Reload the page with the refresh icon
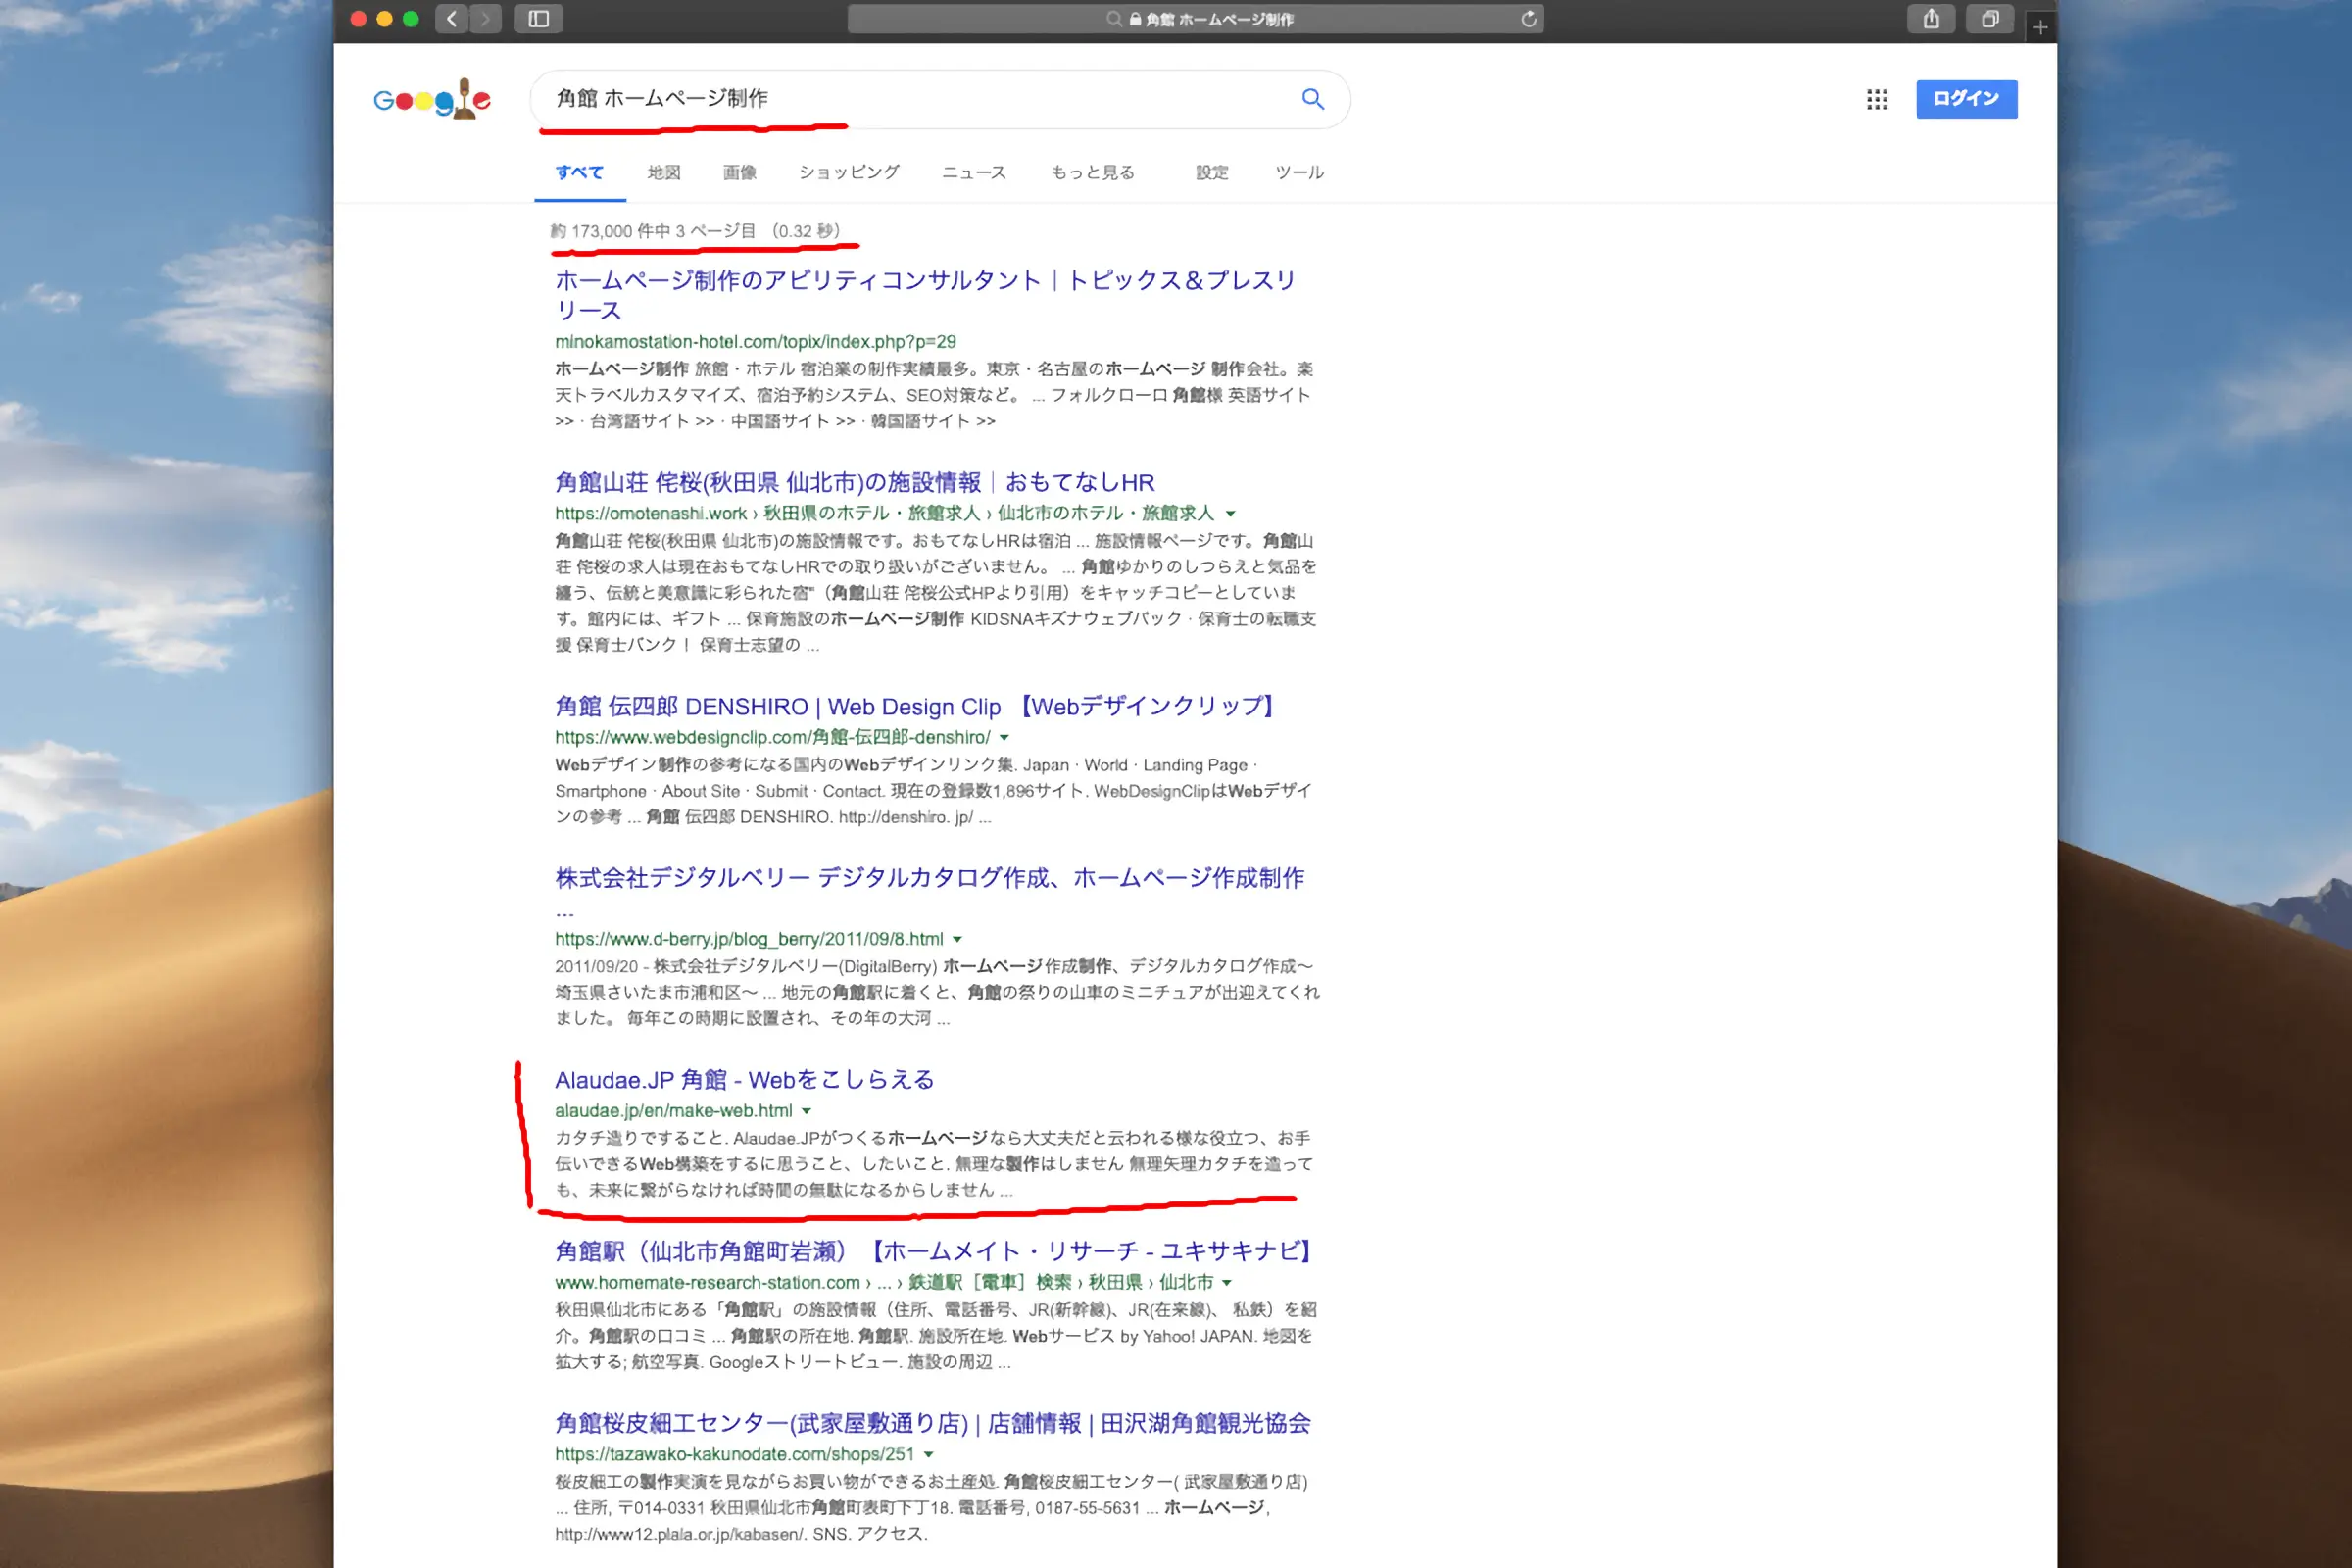The height and width of the screenshot is (1568, 2352). click(1528, 19)
